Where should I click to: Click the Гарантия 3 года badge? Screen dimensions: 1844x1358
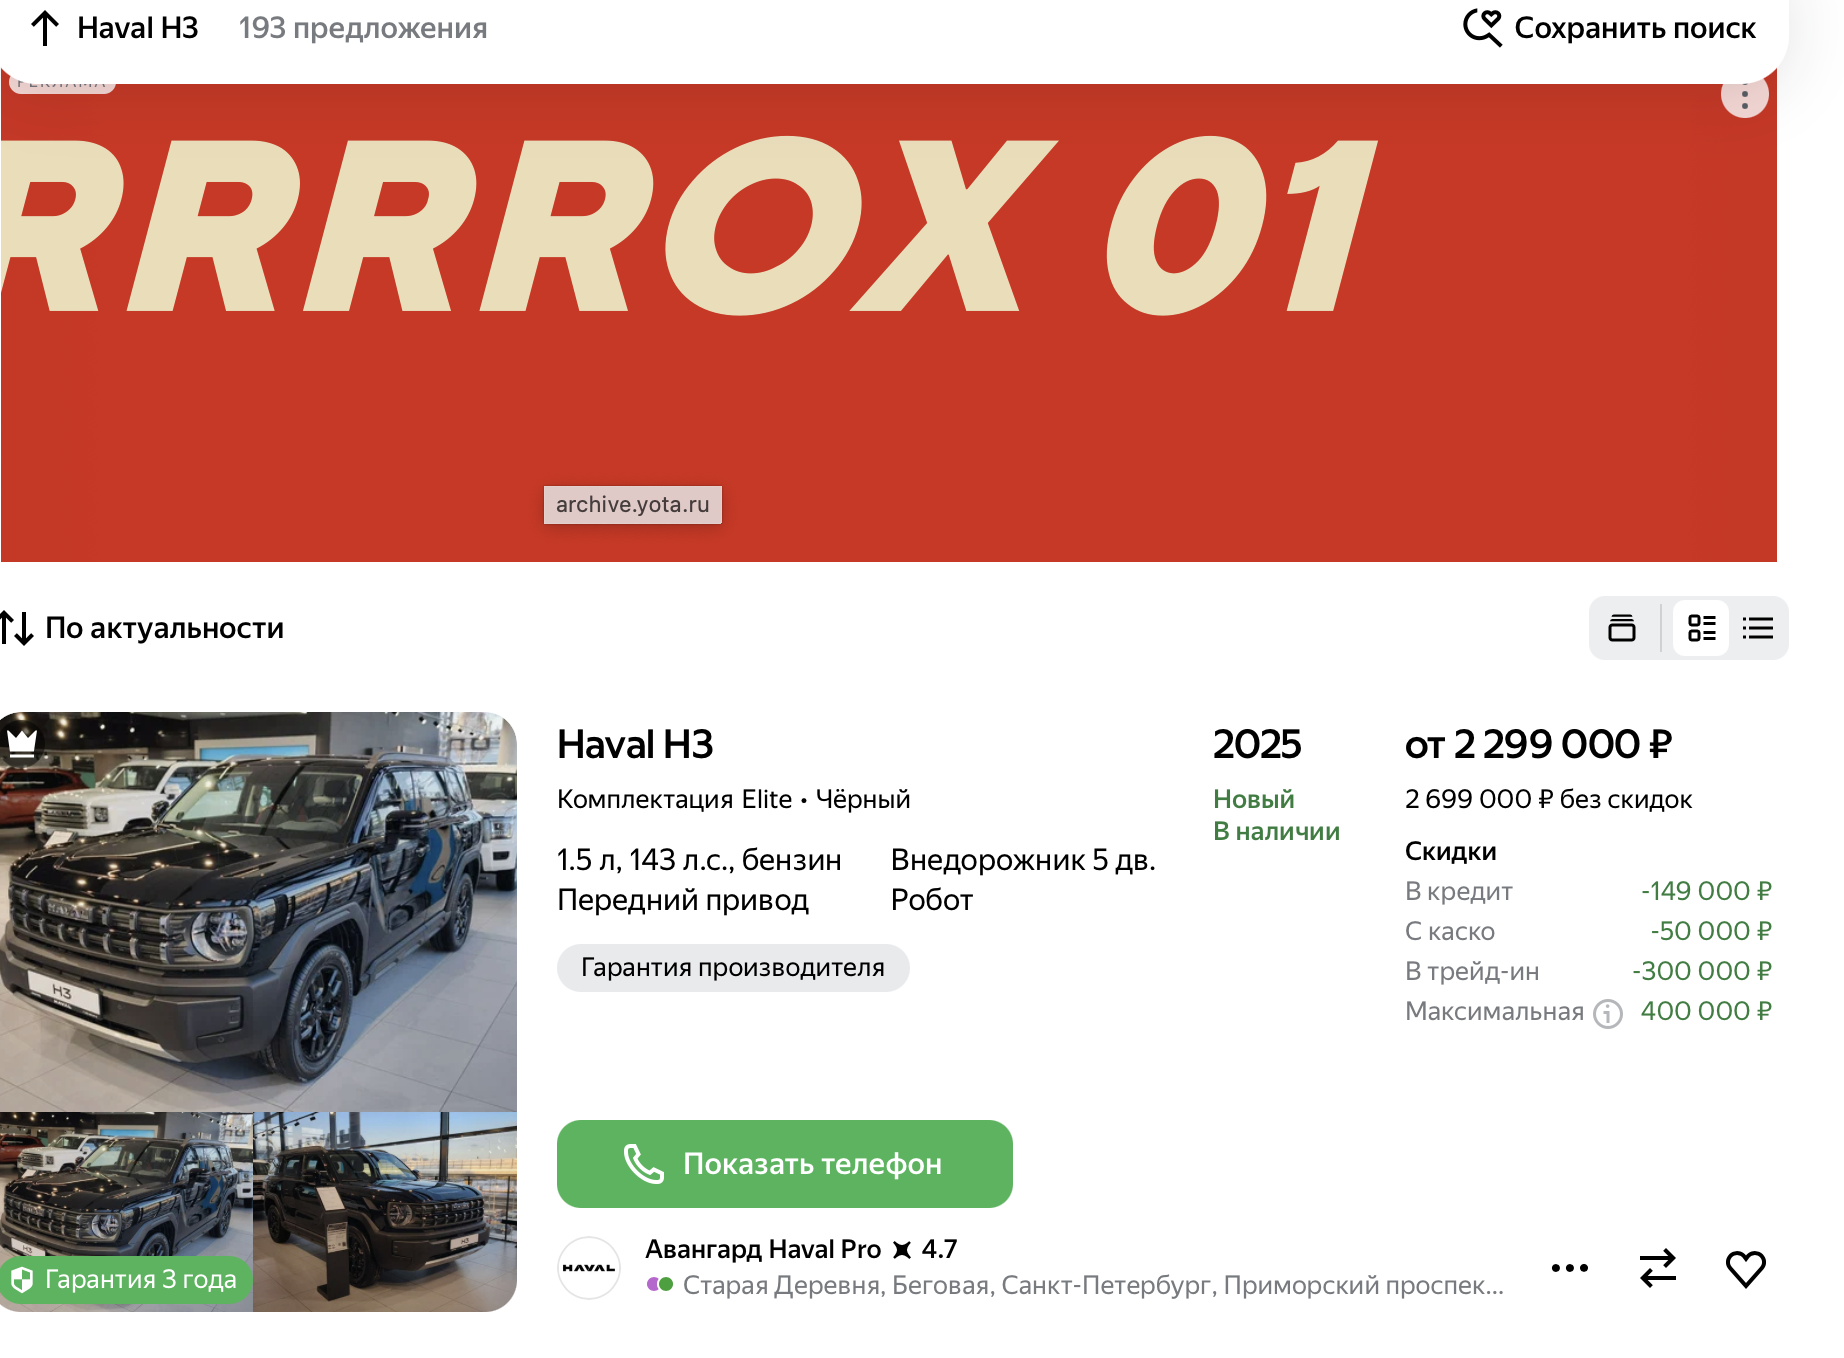click(x=126, y=1280)
